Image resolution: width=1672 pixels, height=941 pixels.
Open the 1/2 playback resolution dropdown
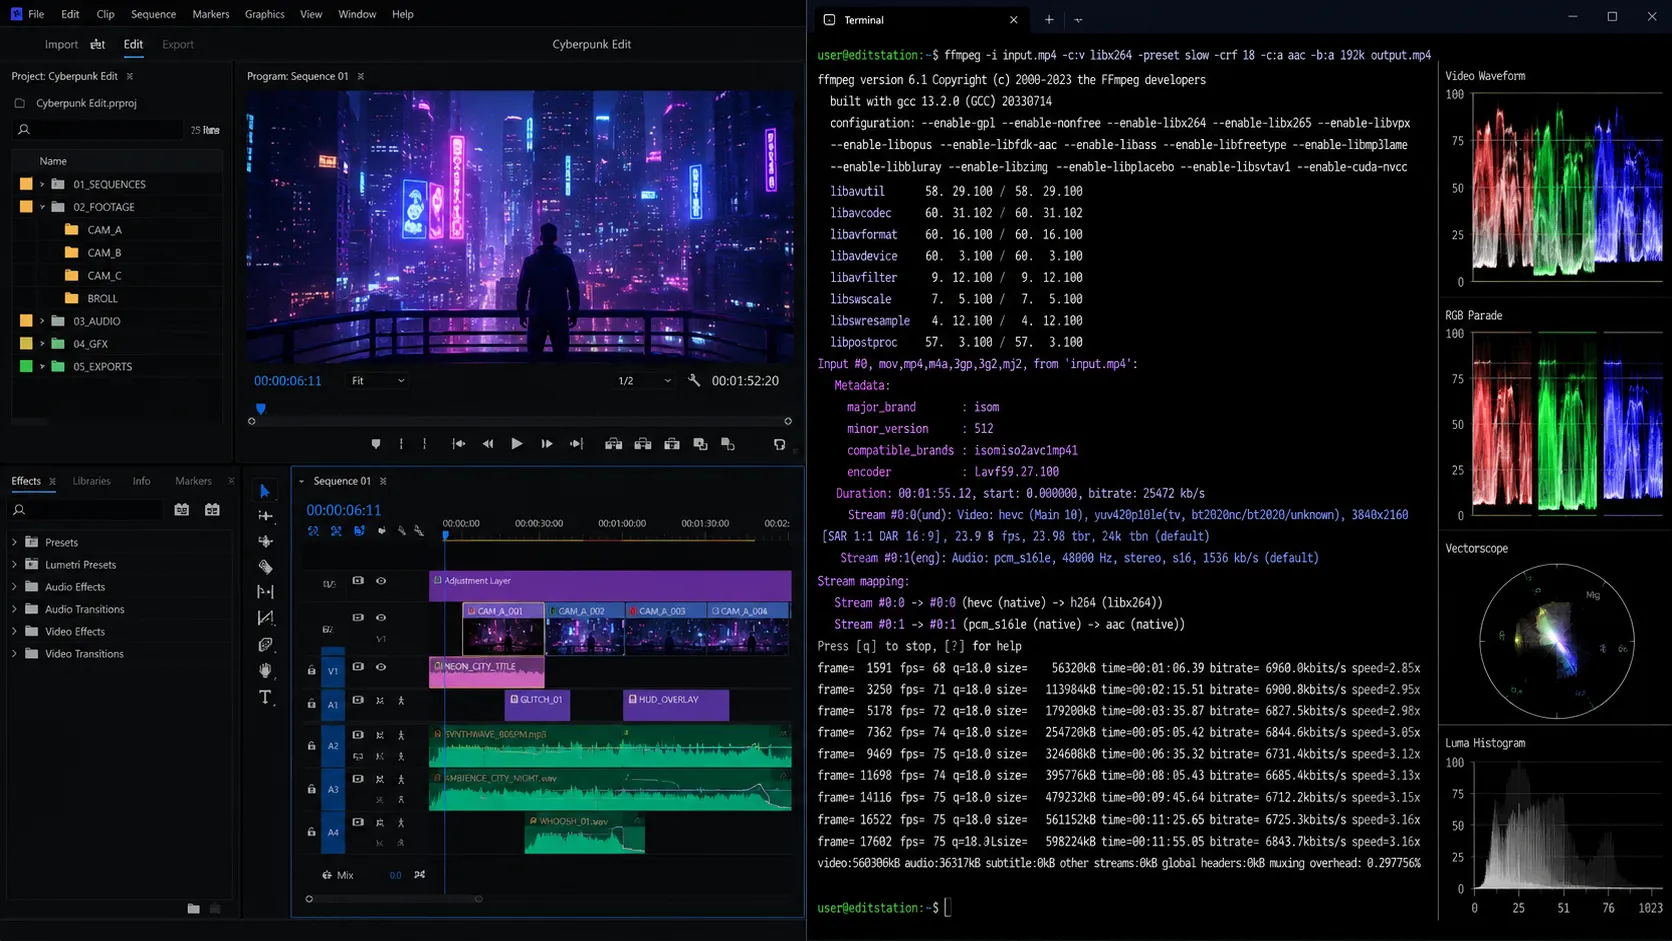(x=644, y=381)
